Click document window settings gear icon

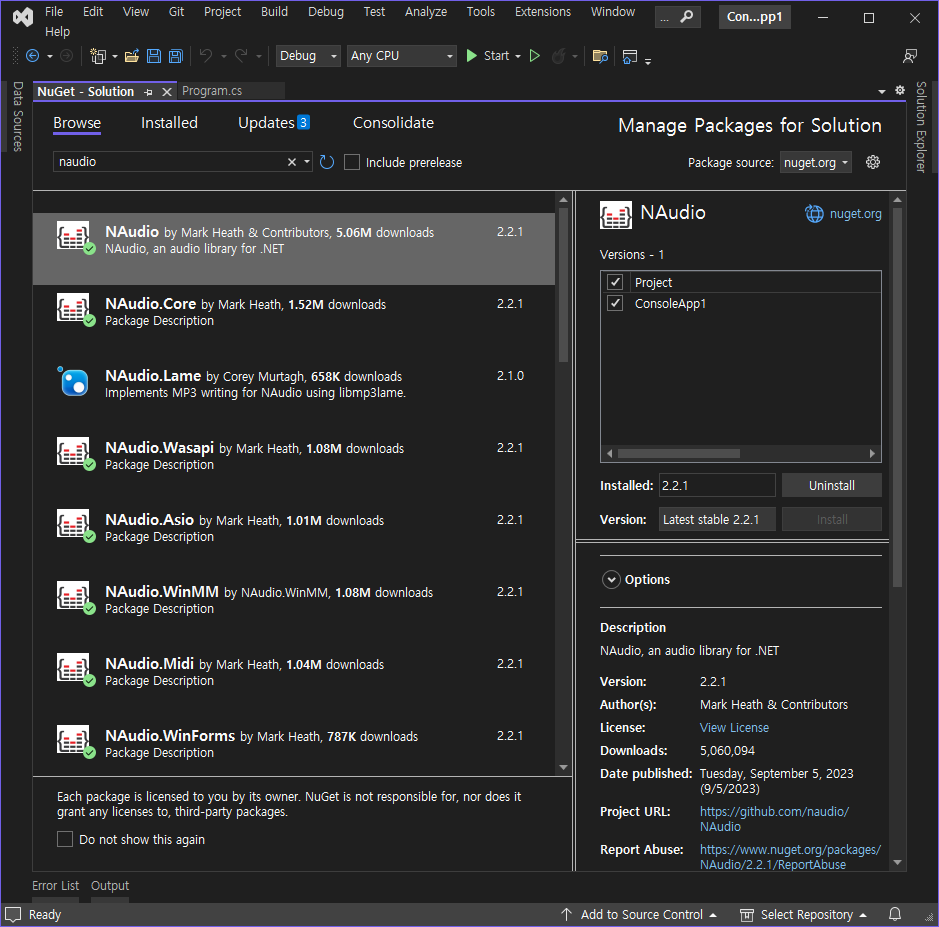(x=900, y=90)
